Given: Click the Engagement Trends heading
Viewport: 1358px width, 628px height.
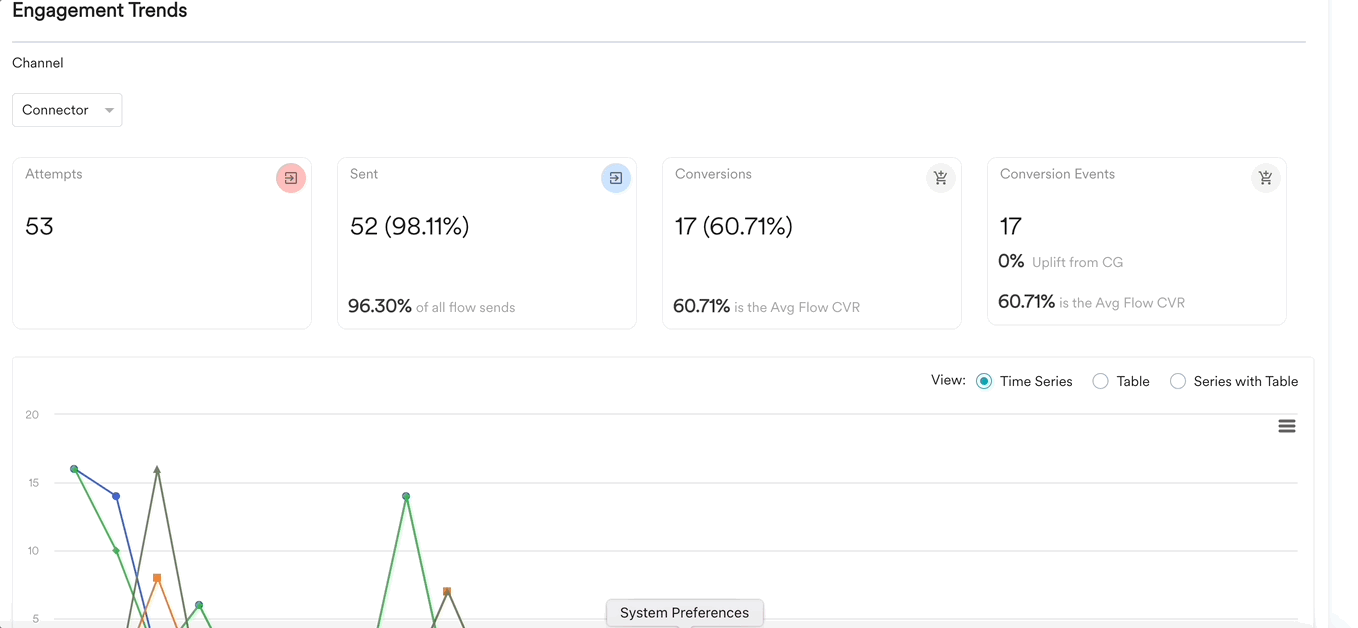Looking at the screenshot, I should point(99,11).
